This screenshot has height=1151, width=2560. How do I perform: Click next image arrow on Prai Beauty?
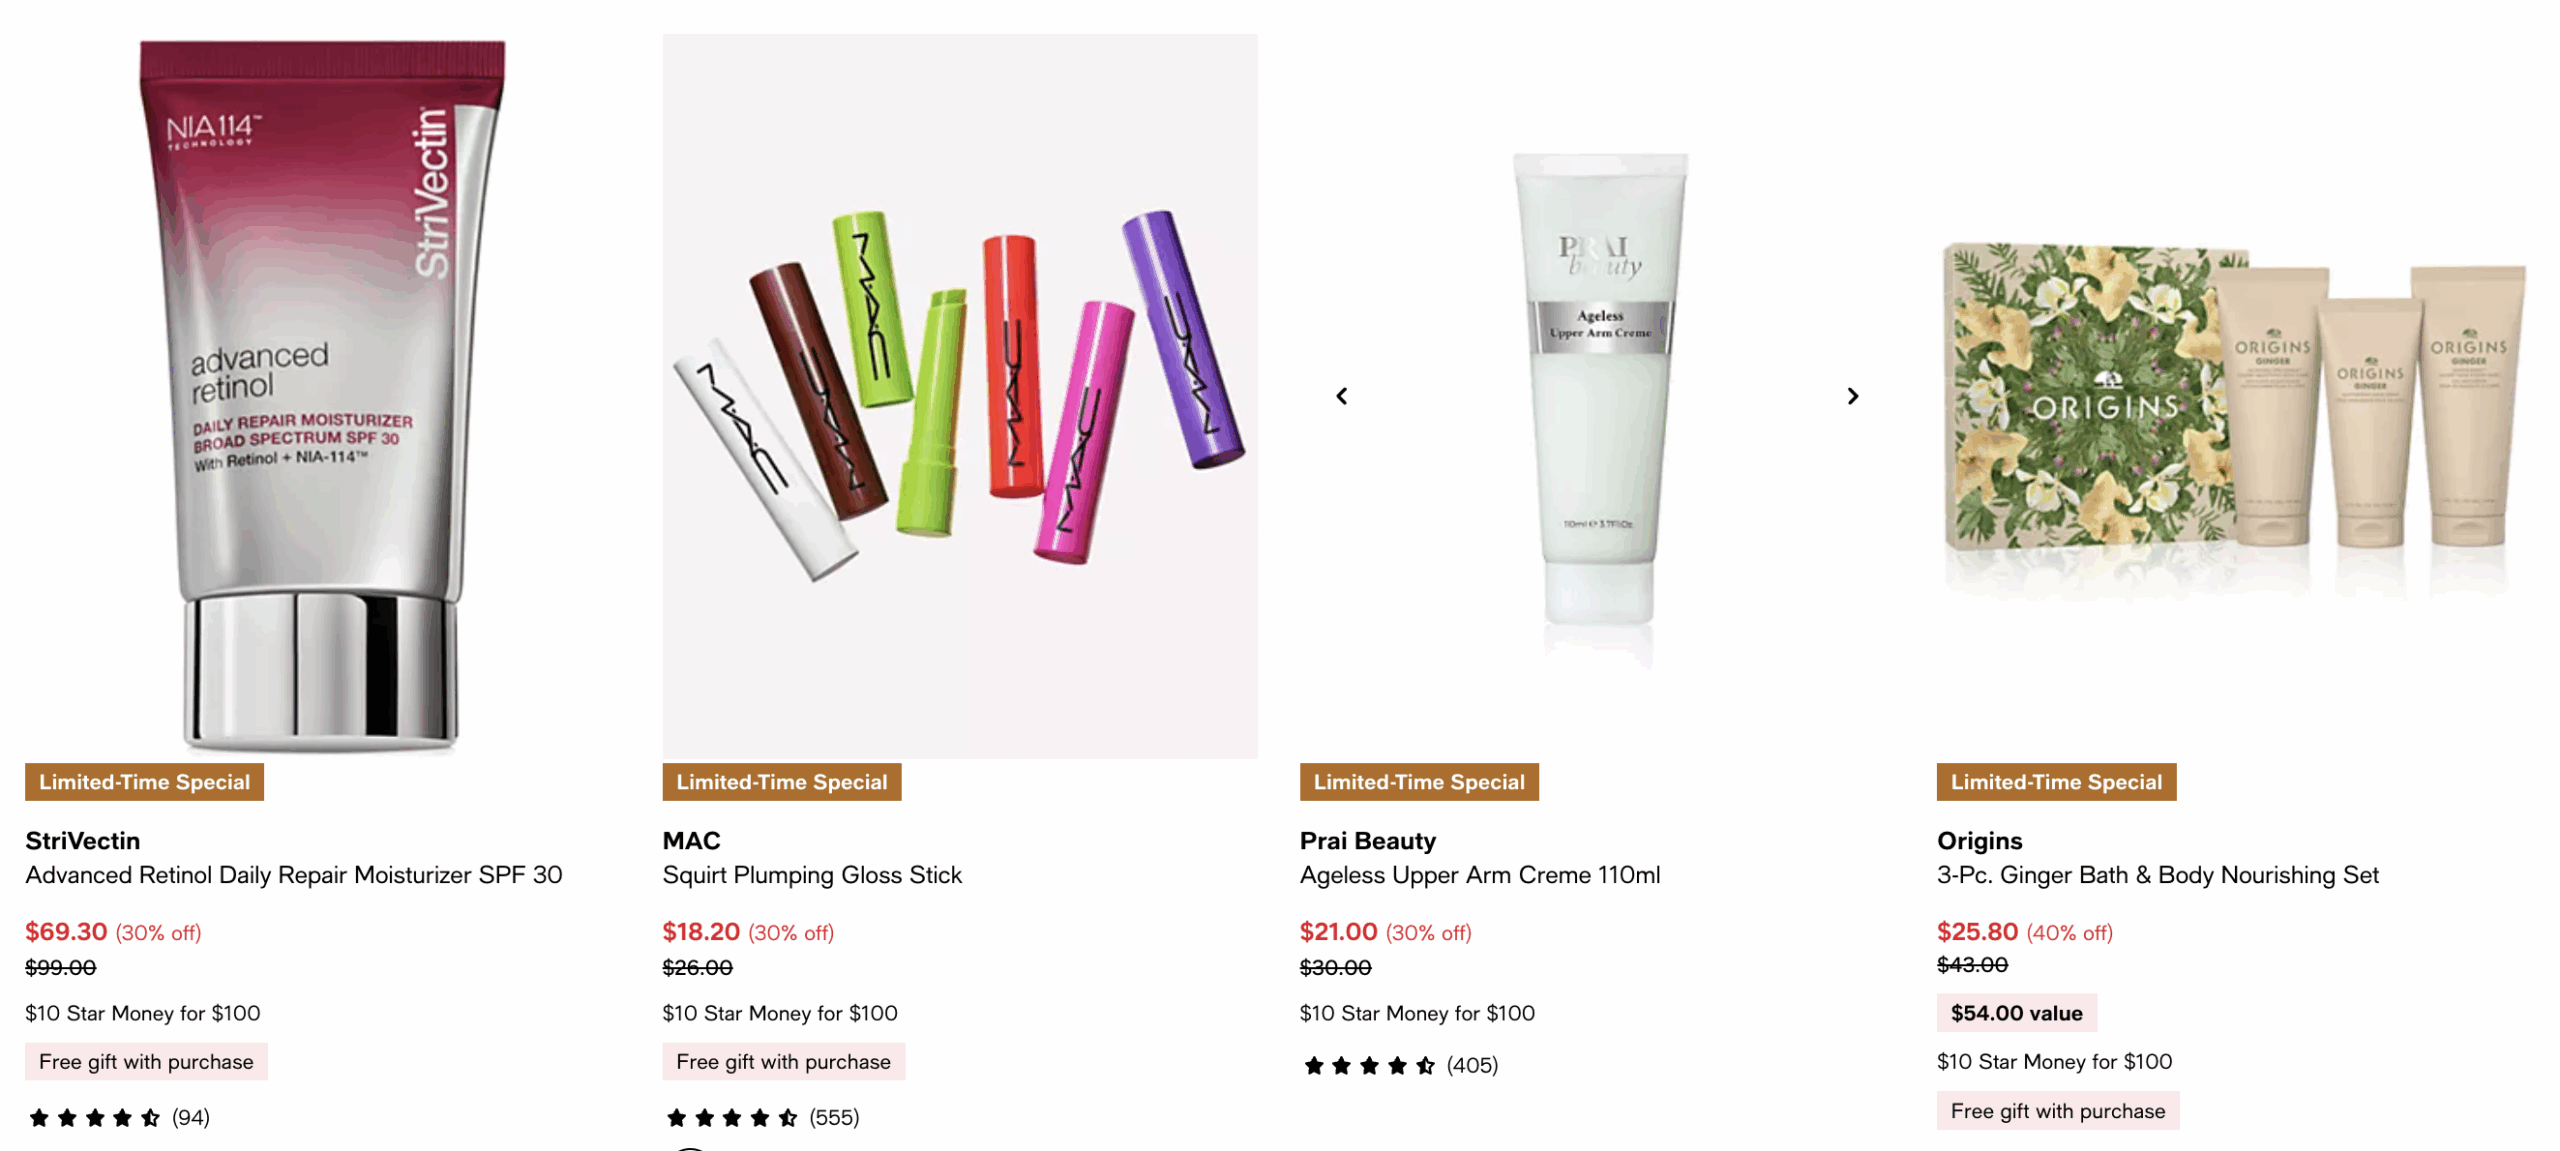tap(1852, 396)
